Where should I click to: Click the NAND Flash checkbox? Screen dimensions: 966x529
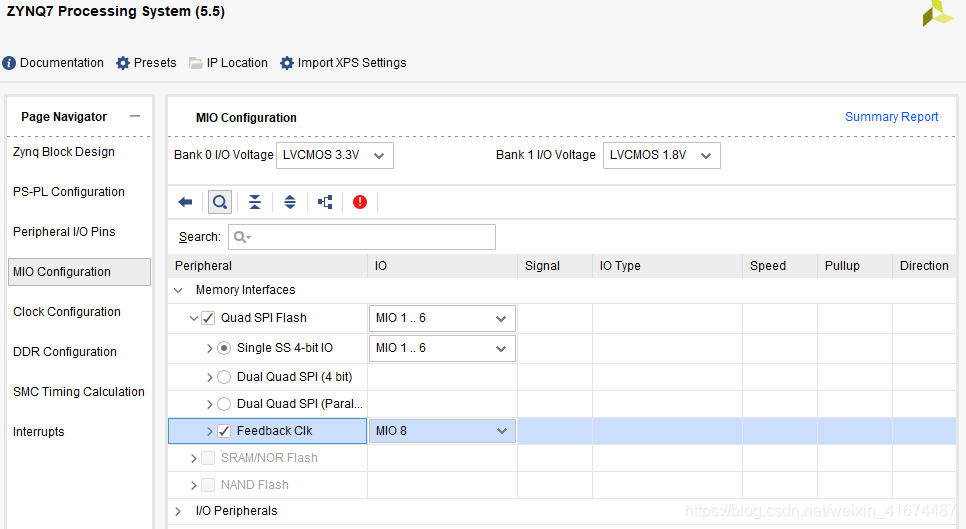click(x=208, y=485)
